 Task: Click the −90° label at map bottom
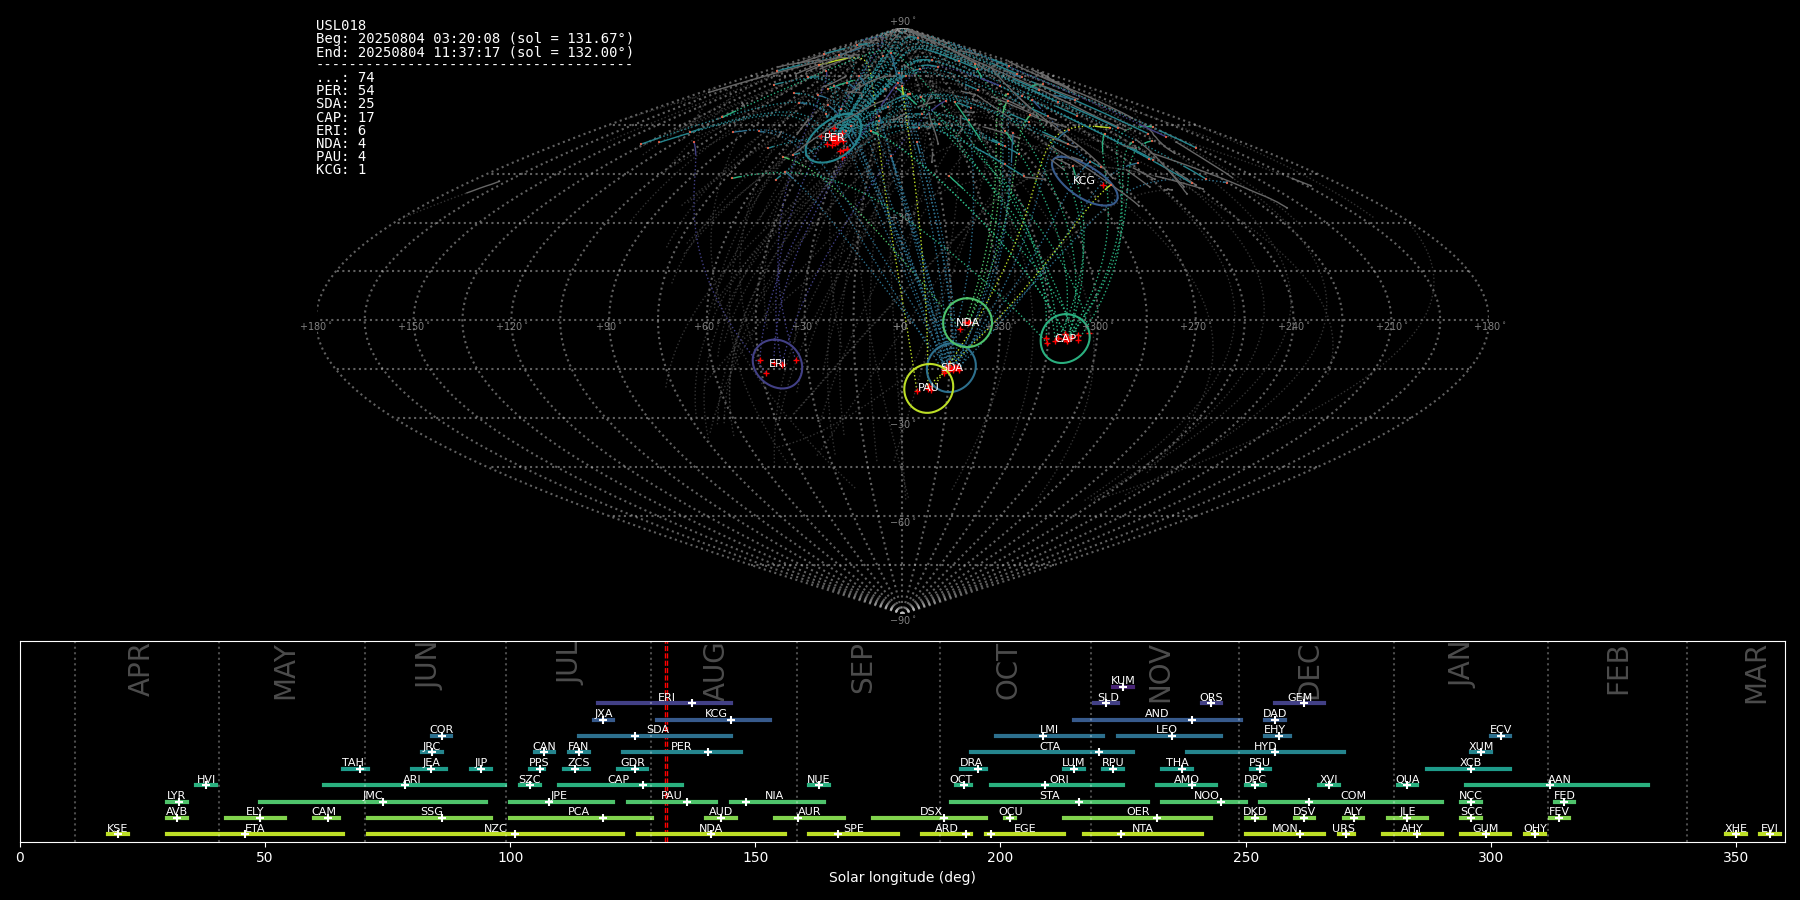[x=902, y=620]
